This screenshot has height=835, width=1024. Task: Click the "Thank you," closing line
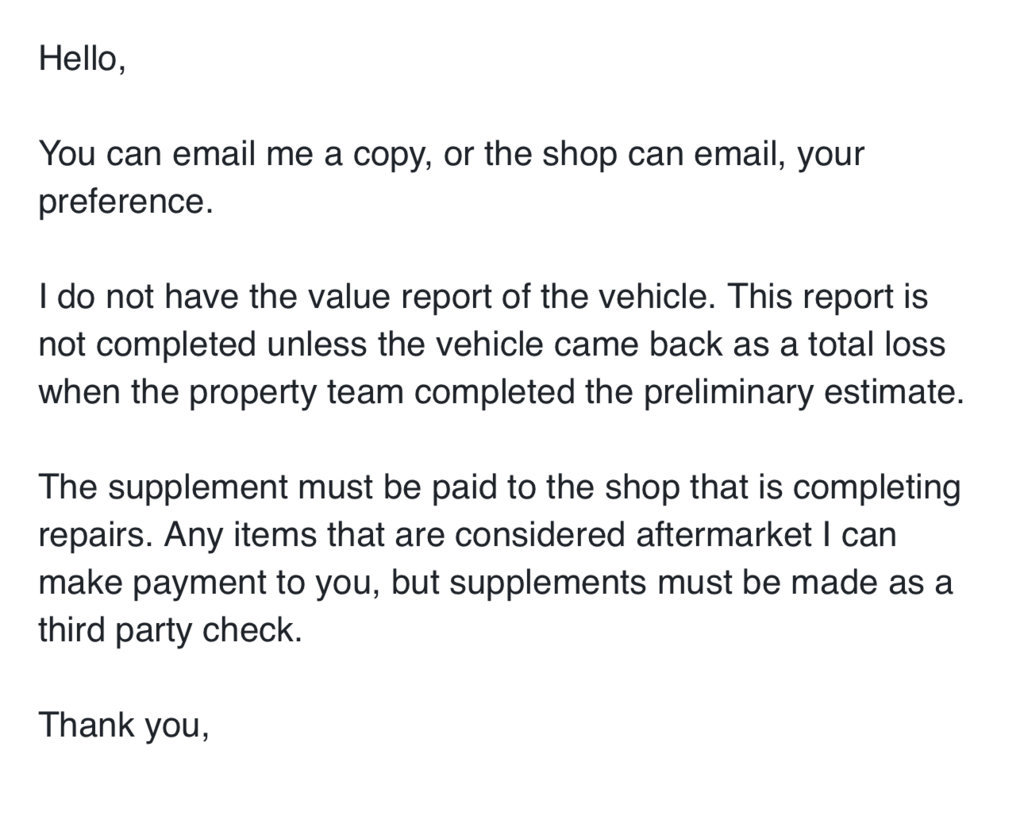(124, 725)
